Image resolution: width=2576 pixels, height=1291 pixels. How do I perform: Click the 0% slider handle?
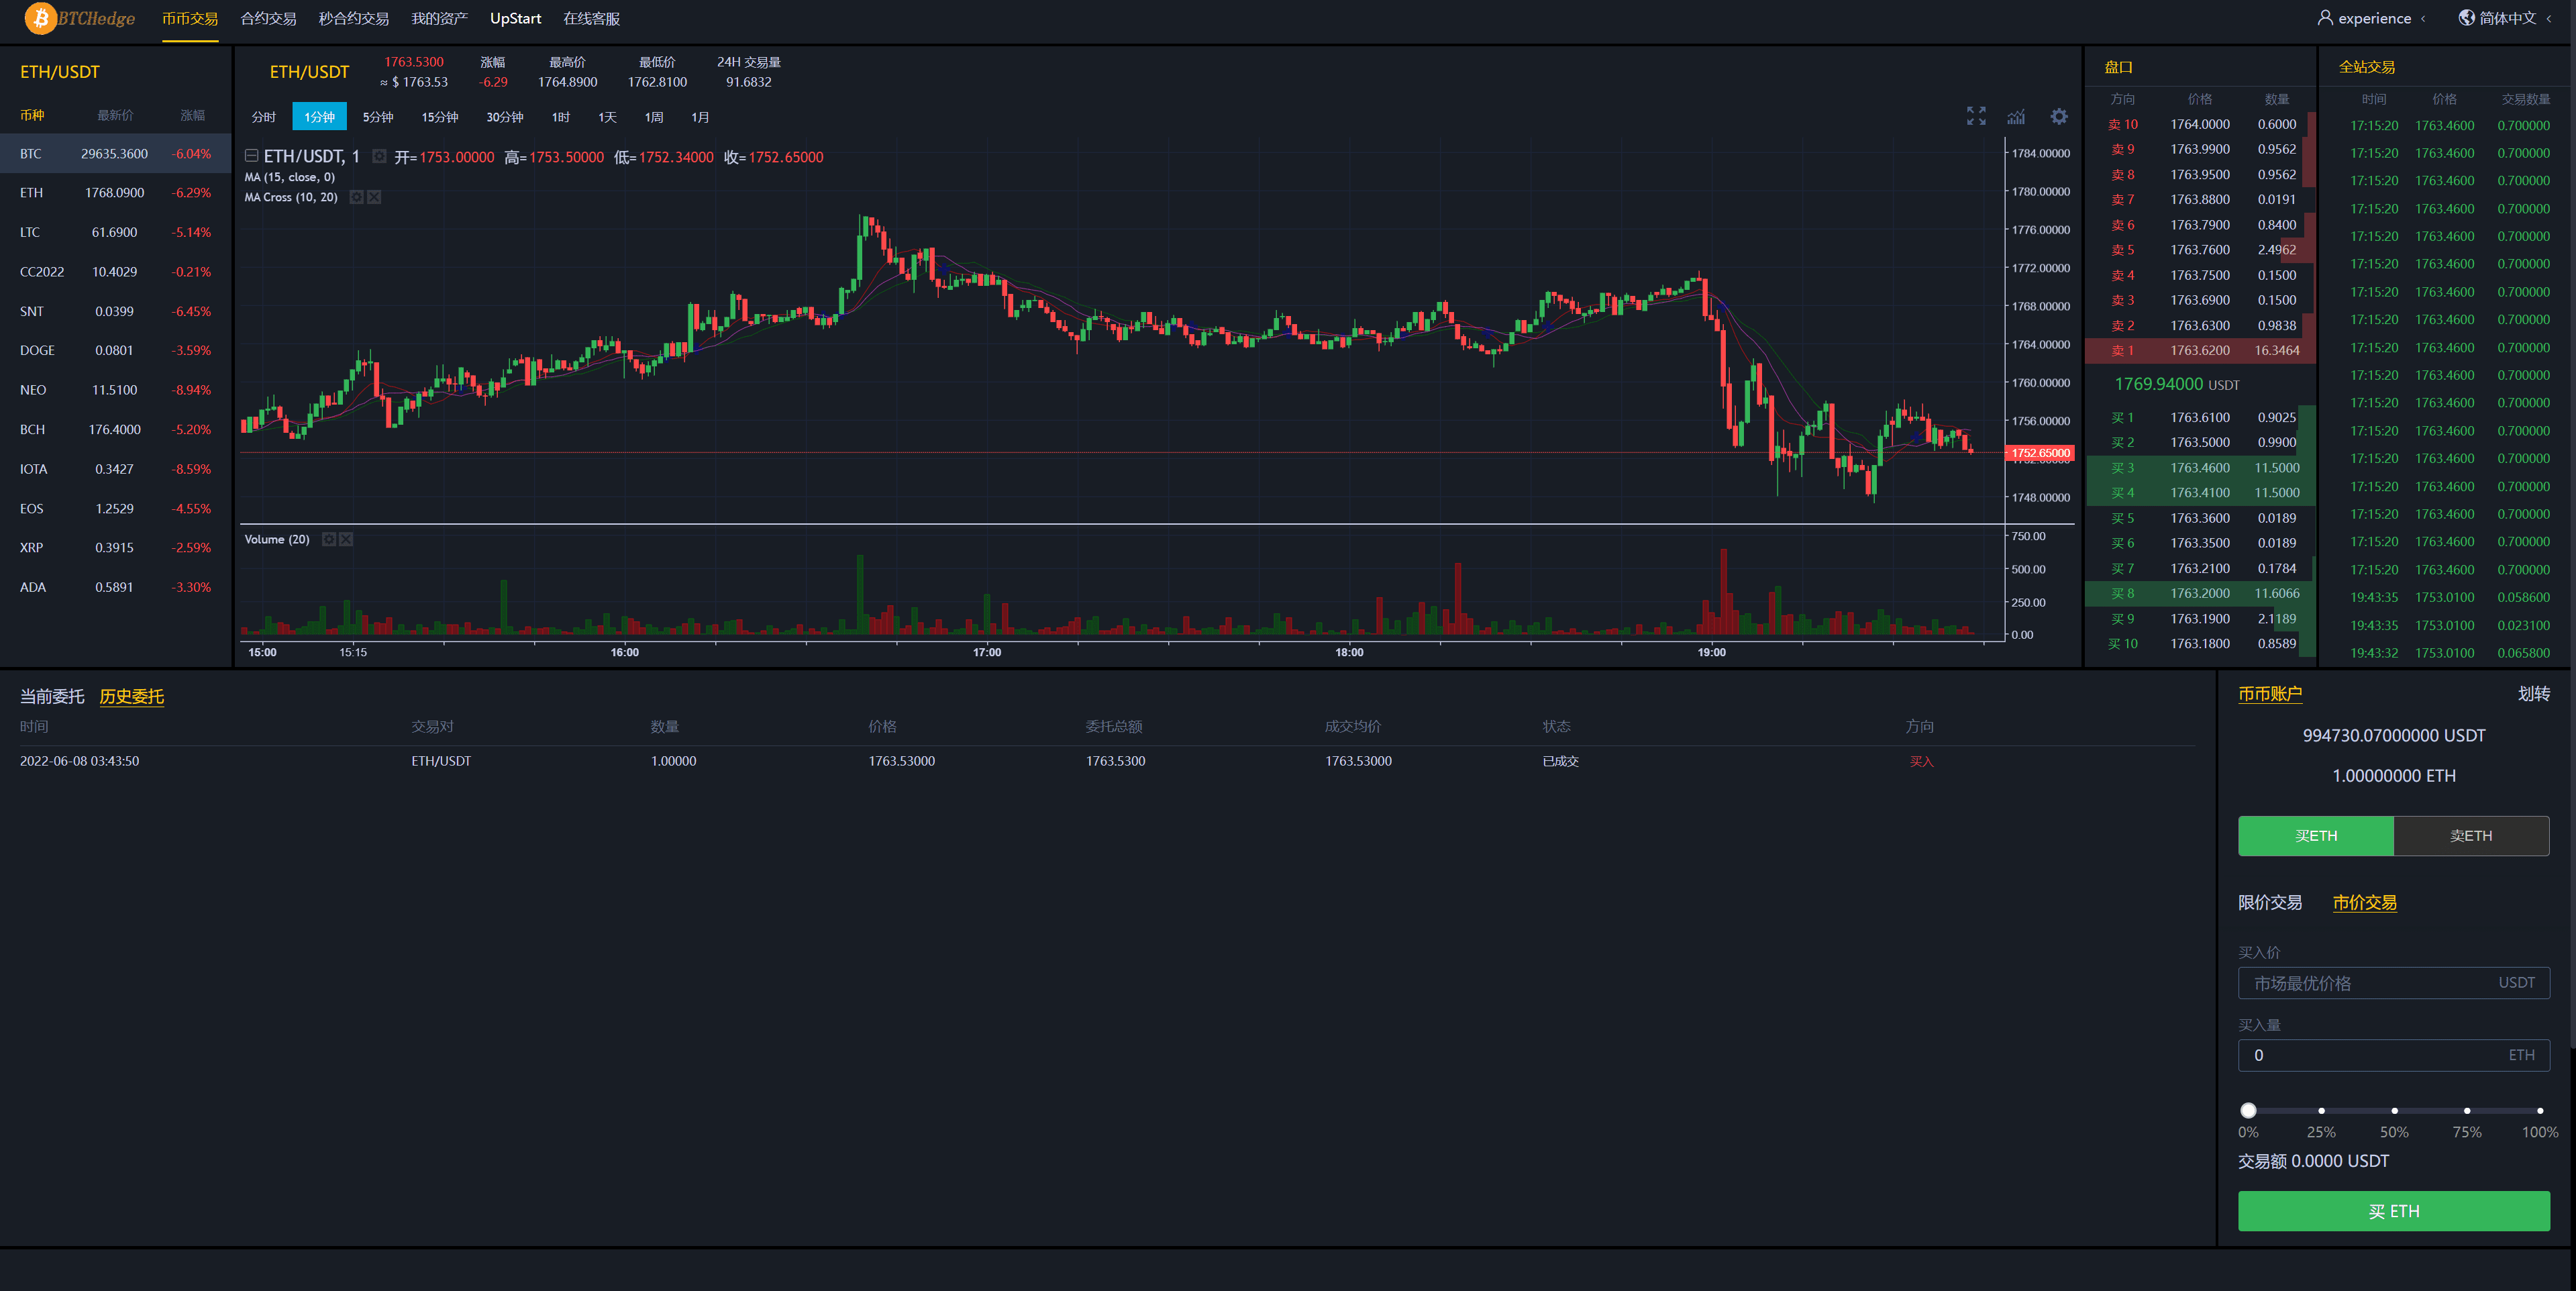2248,1110
